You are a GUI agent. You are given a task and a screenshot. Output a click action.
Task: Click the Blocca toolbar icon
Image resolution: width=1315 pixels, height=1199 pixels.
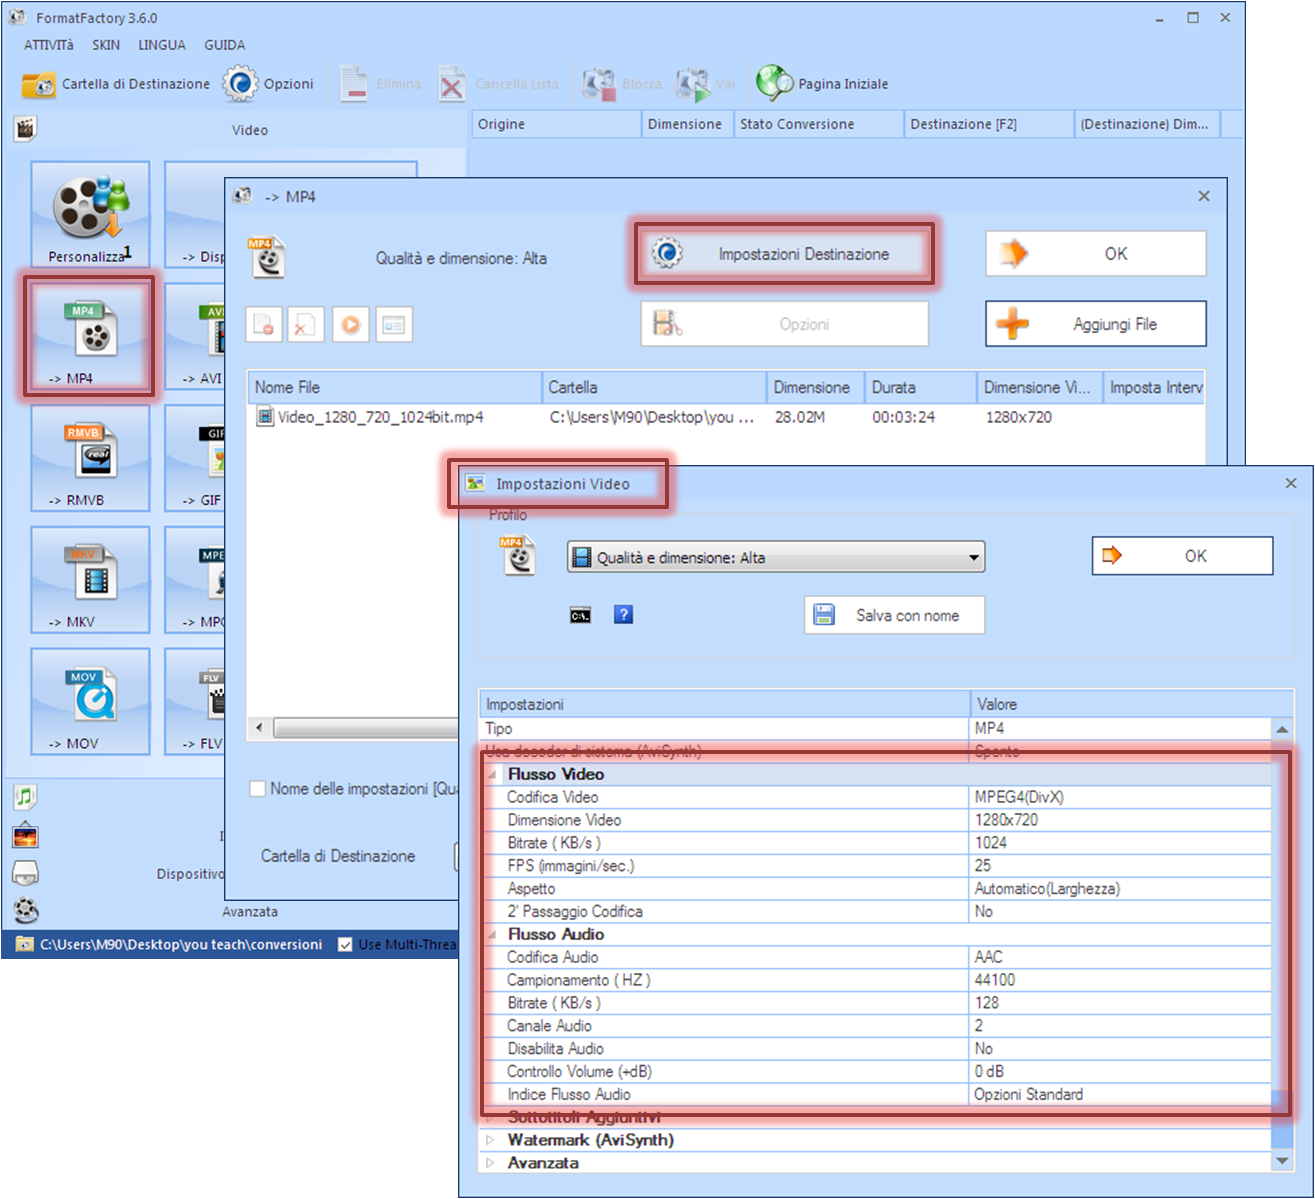click(x=599, y=84)
